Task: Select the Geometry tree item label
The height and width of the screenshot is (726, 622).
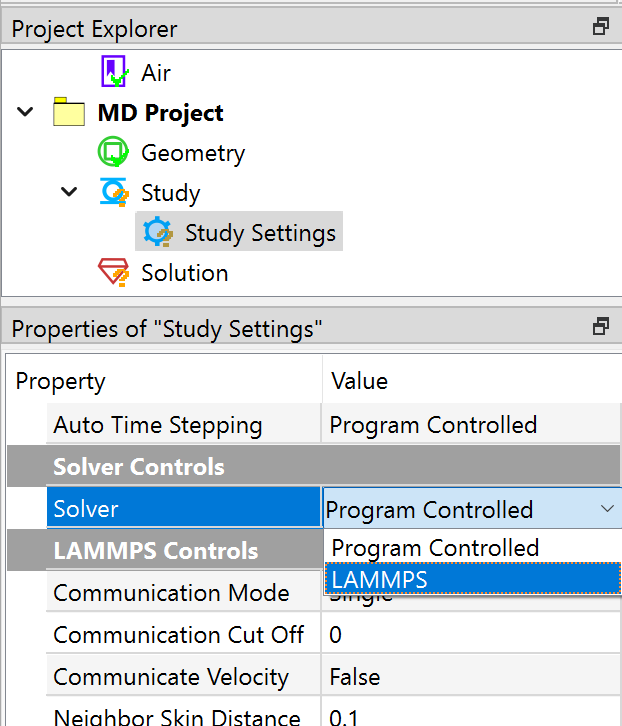Action: tap(193, 153)
